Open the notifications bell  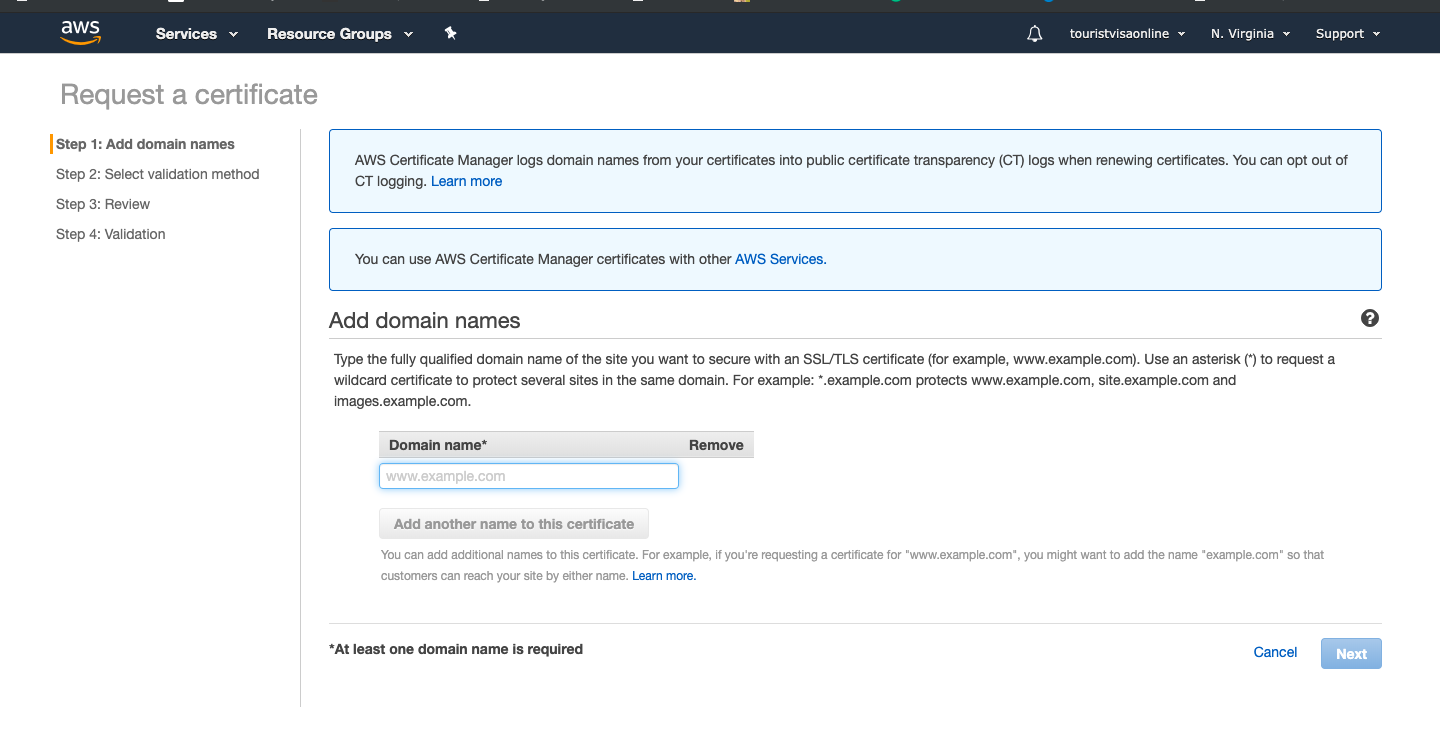click(x=1034, y=34)
